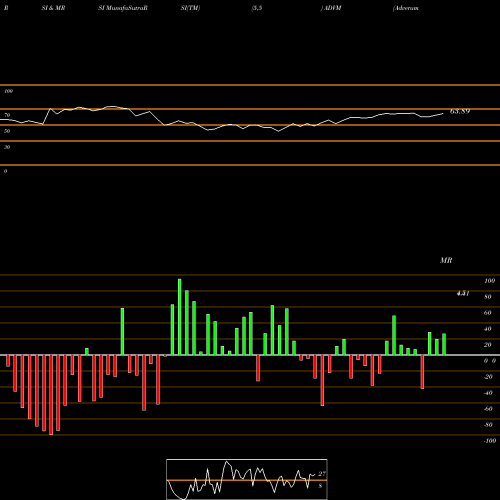Viewport: 500px width, 500px height.
Task: Click the longest red MR bar
Action: [51, 395]
